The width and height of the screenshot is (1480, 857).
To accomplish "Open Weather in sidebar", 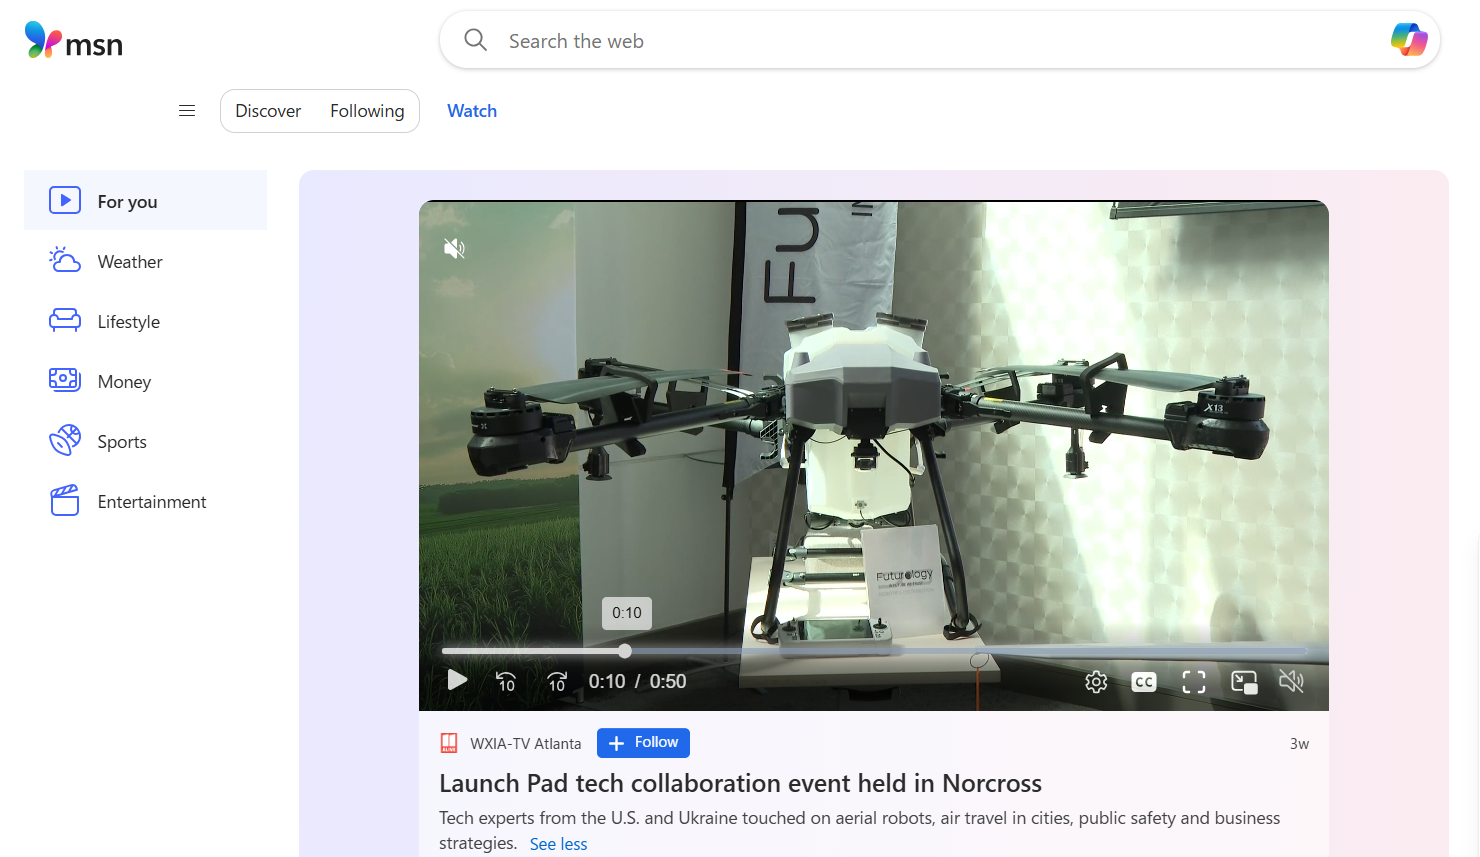I will (x=130, y=262).
